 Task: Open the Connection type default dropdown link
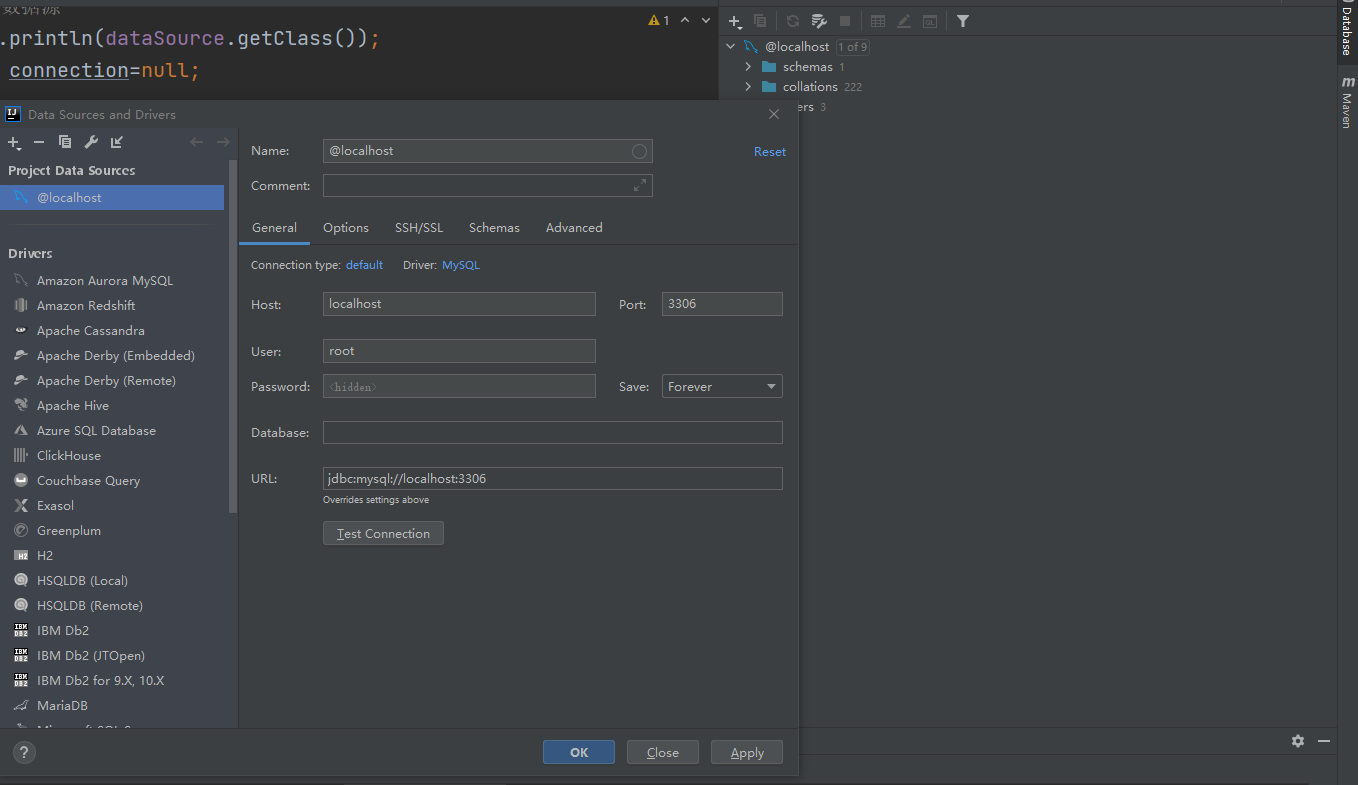click(x=364, y=265)
